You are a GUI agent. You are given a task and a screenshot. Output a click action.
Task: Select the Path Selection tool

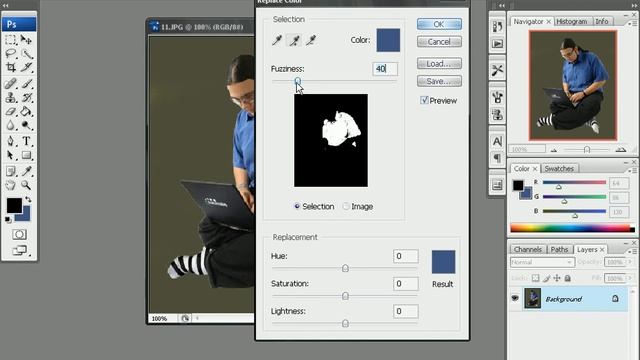[11, 155]
